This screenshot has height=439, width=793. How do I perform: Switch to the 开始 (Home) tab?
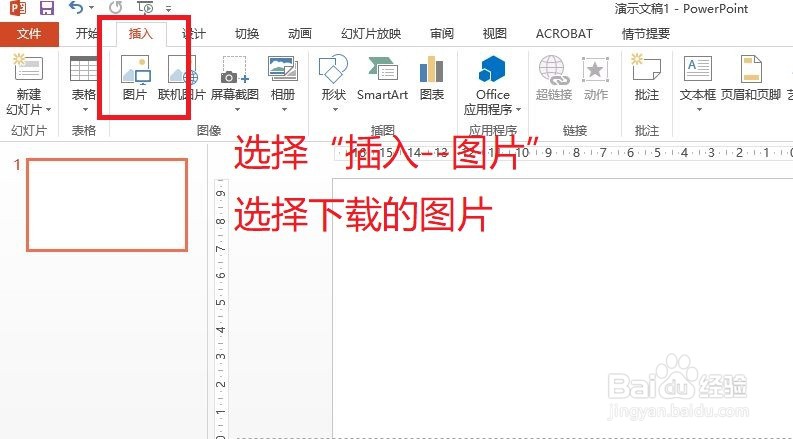pyautogui.click(x=86, y=34)
